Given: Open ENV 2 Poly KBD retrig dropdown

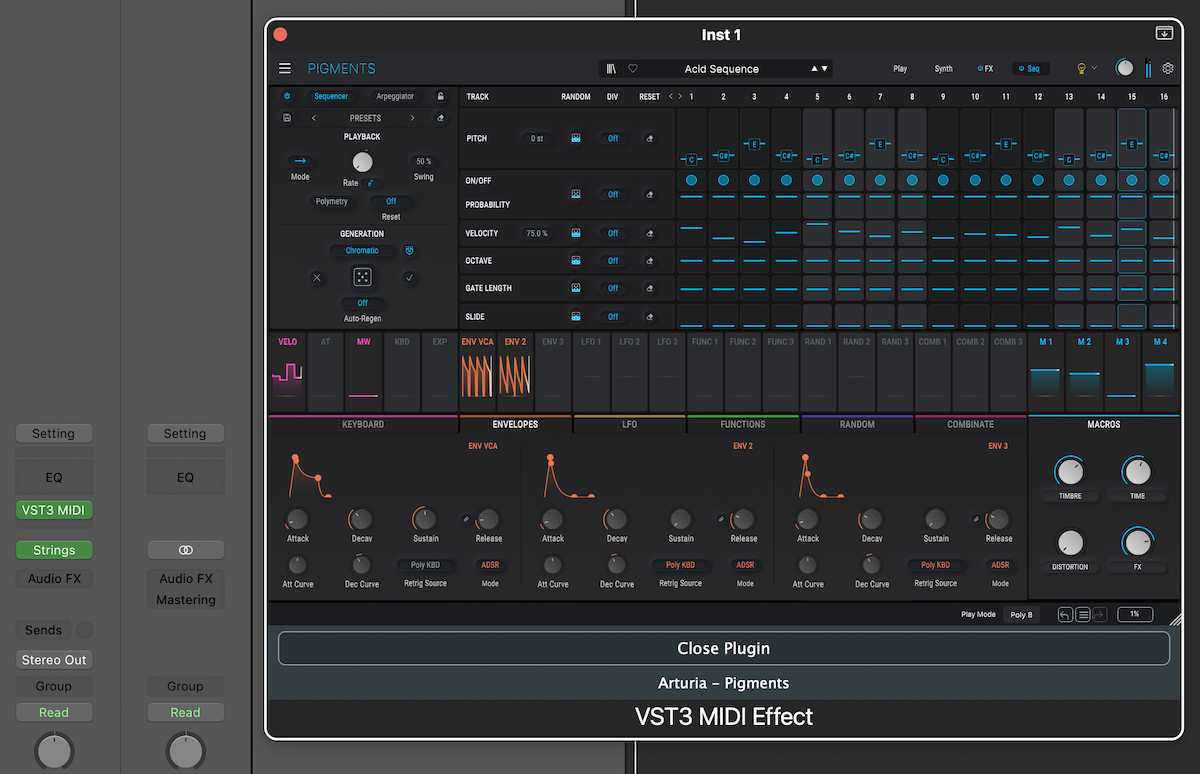Looking at the screenshot, I should click(x=681, y=565).
